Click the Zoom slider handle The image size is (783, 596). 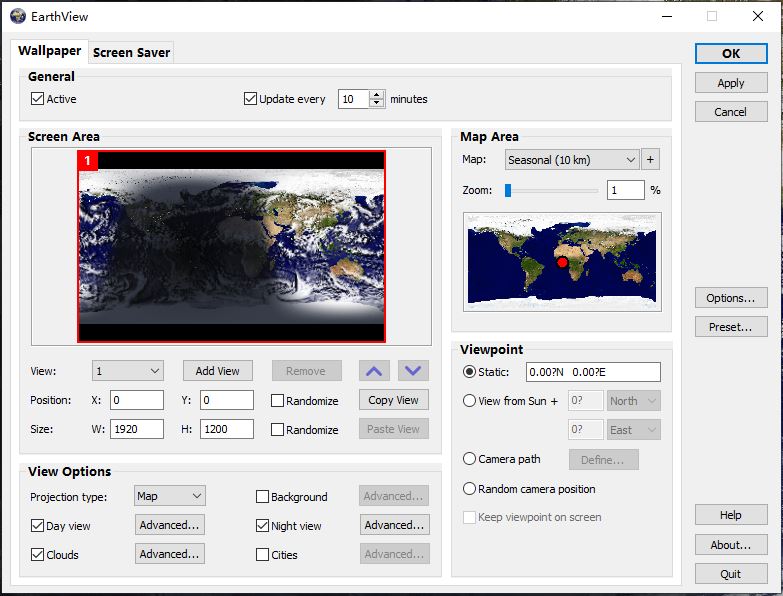coord(508,190)
